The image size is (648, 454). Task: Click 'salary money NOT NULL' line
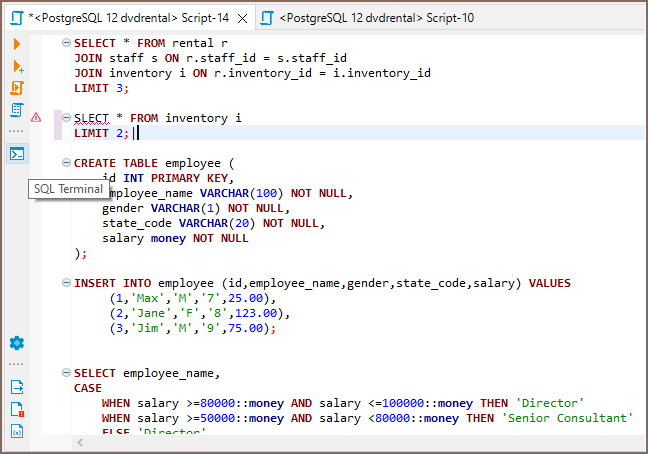pos(175,239)
